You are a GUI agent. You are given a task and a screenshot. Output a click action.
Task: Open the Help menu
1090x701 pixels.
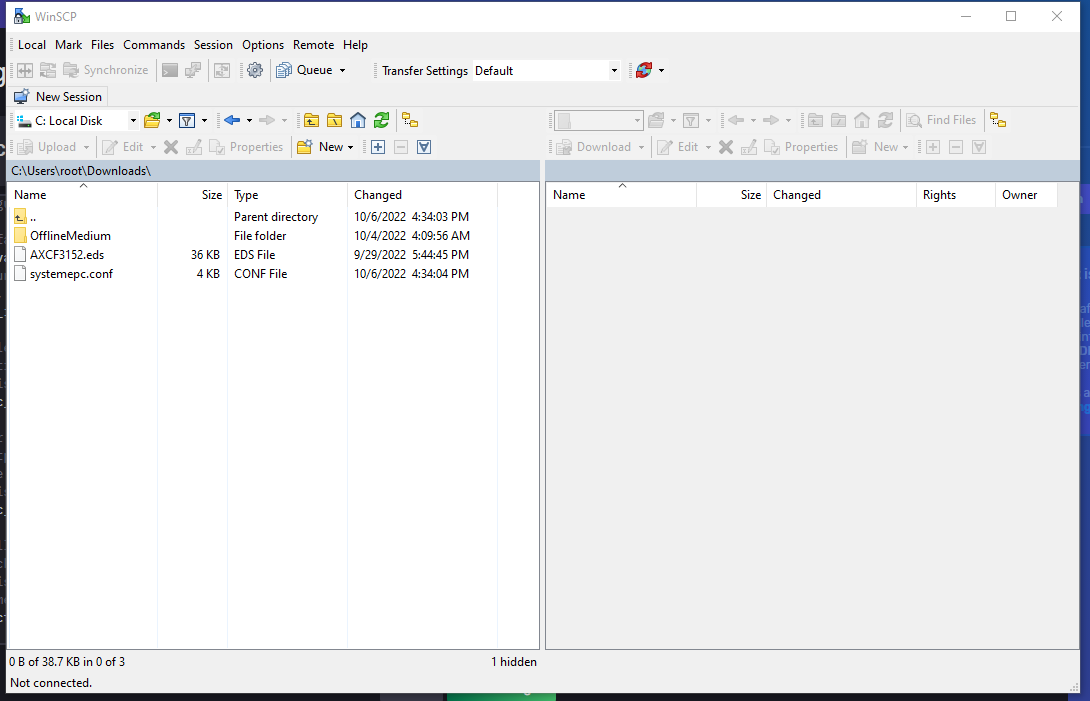coord(355,45)
